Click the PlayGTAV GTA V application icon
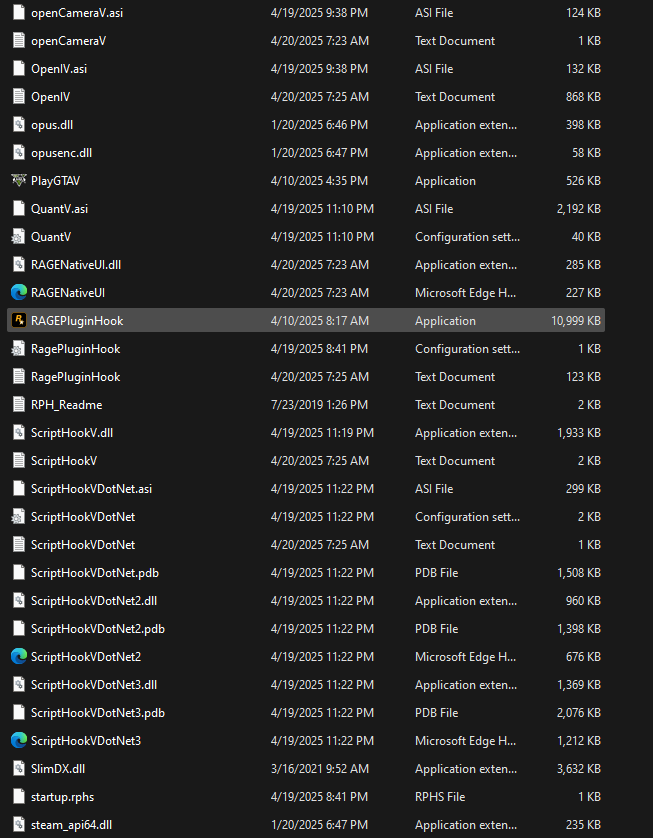653x838 pixels. [19, 181]
